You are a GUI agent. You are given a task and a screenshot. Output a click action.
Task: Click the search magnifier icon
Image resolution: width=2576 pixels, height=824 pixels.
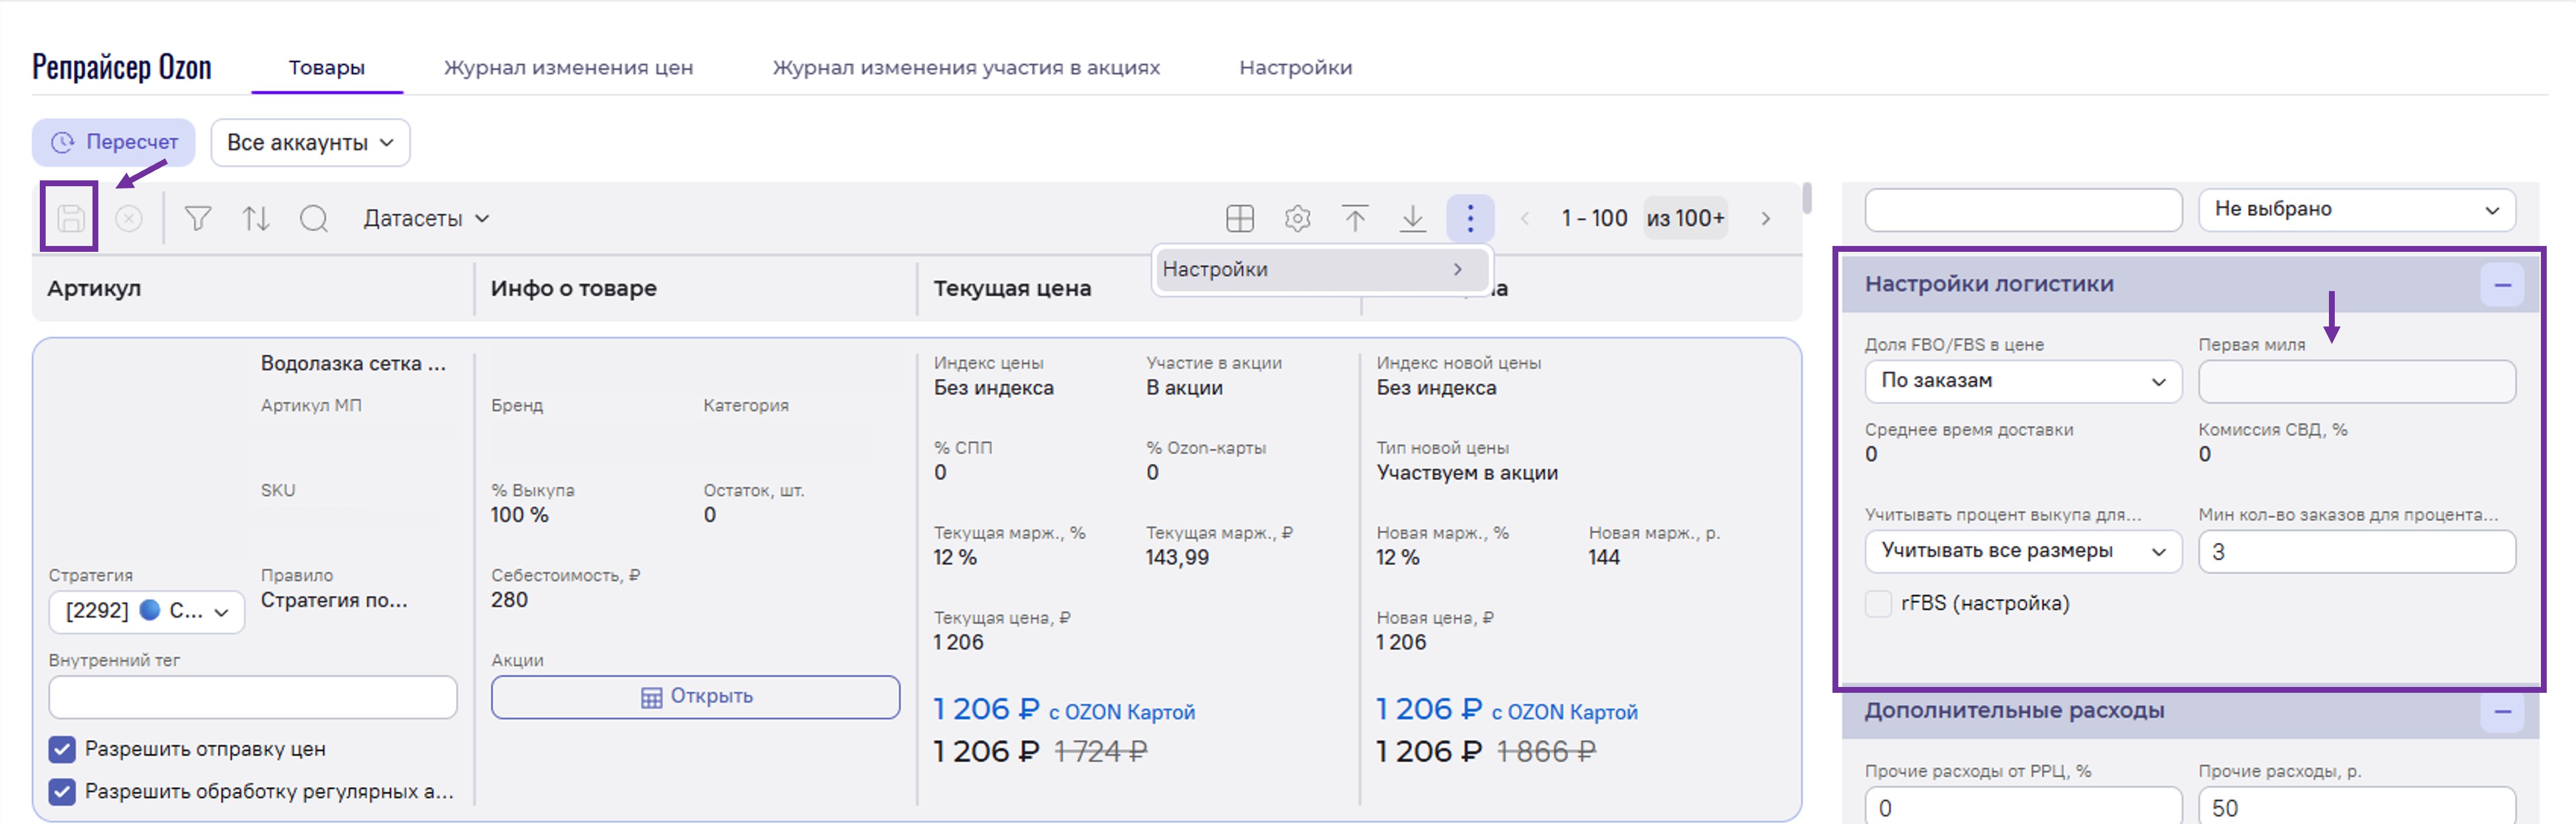coord(314,218)
